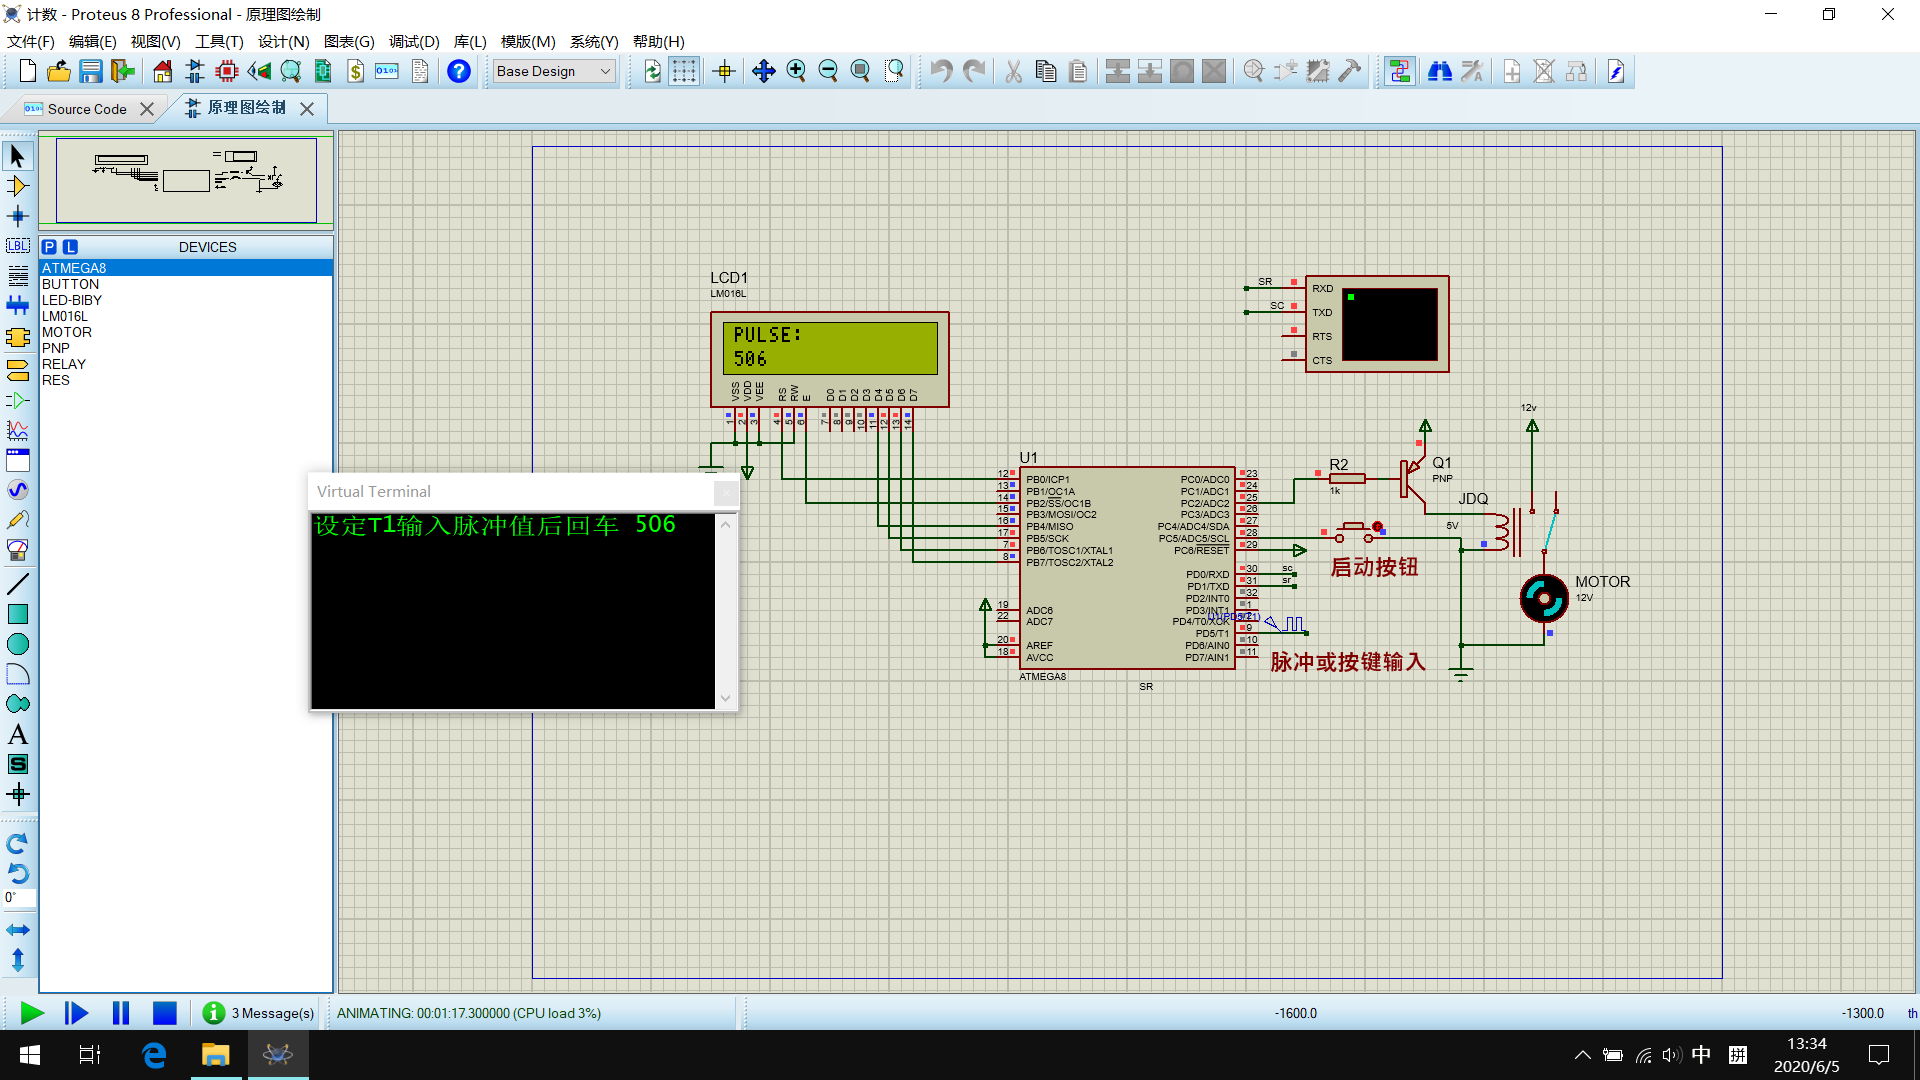This screenshot has width=1920, height=1080.
Task: Select MOTOR in devices list
Action: pyautogui.click(x=186, y=332)
